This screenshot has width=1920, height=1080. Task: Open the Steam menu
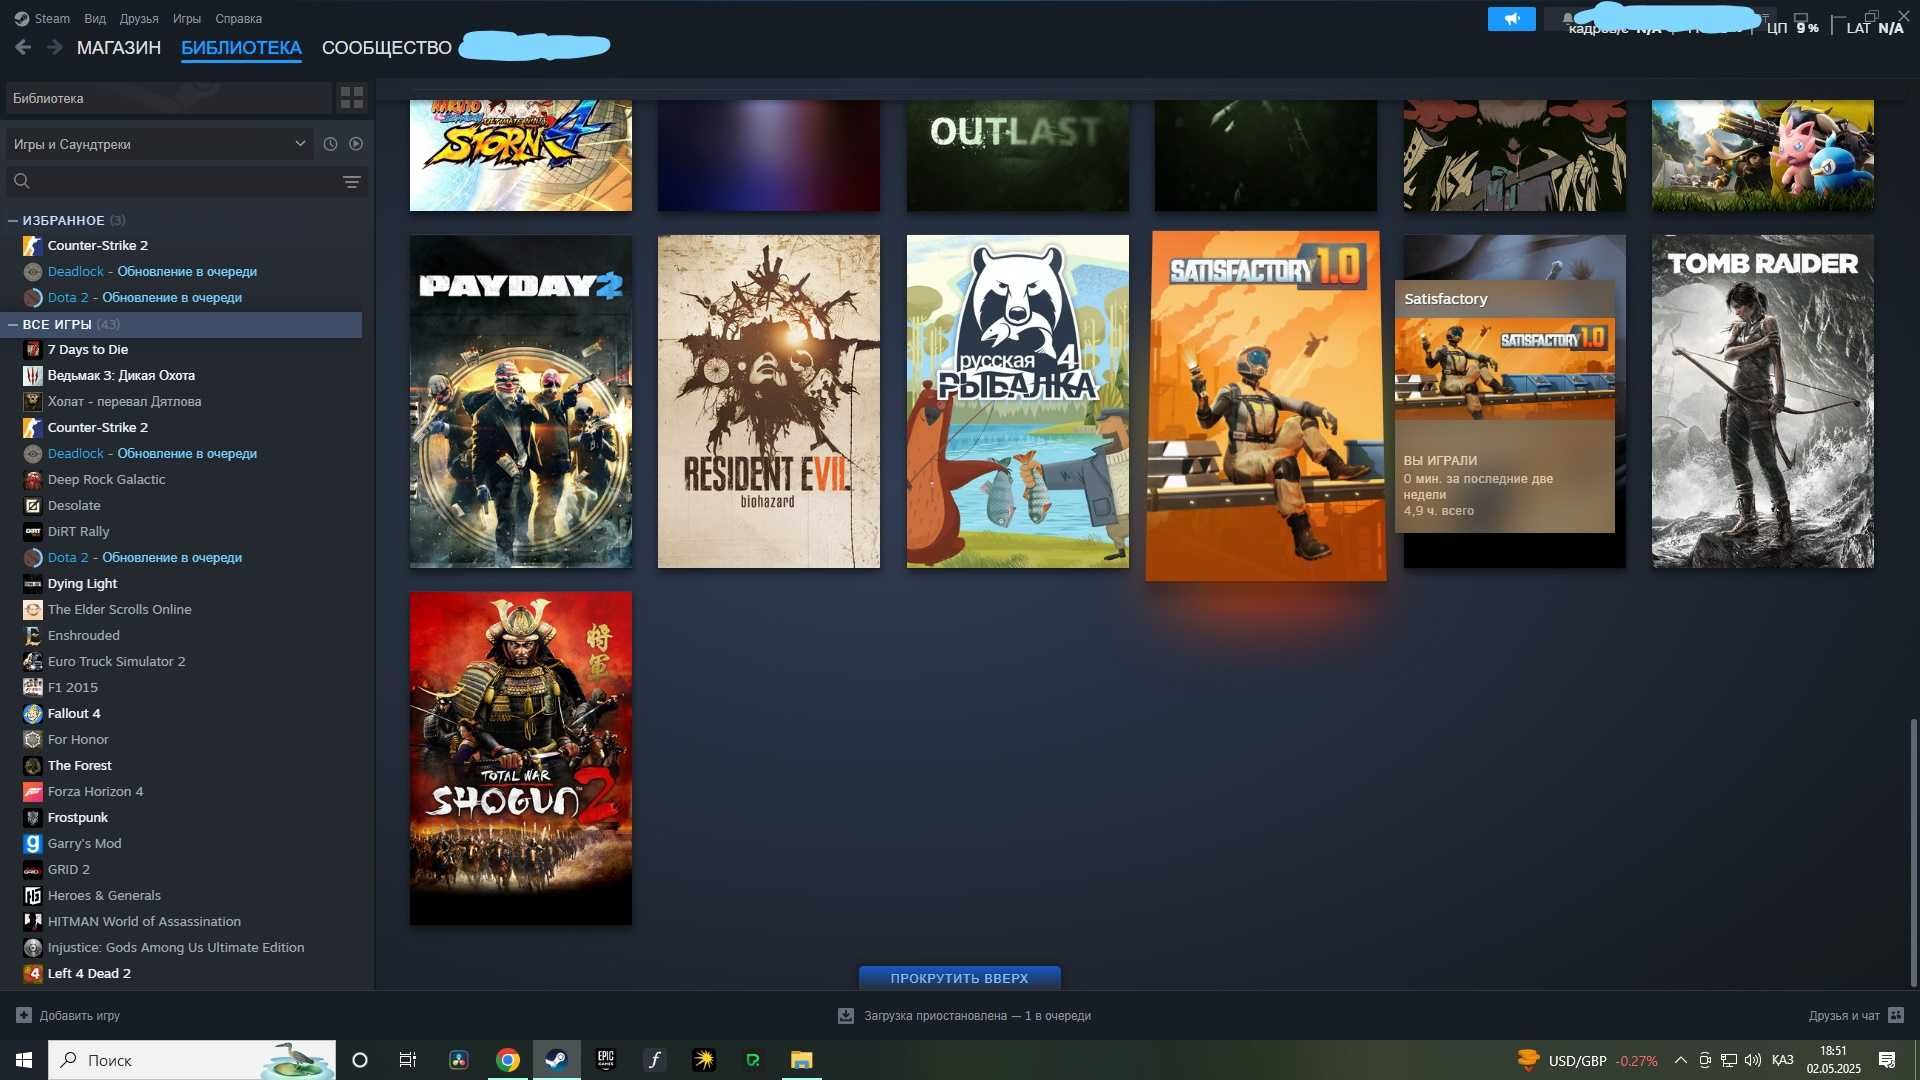[x=42, y=18]
